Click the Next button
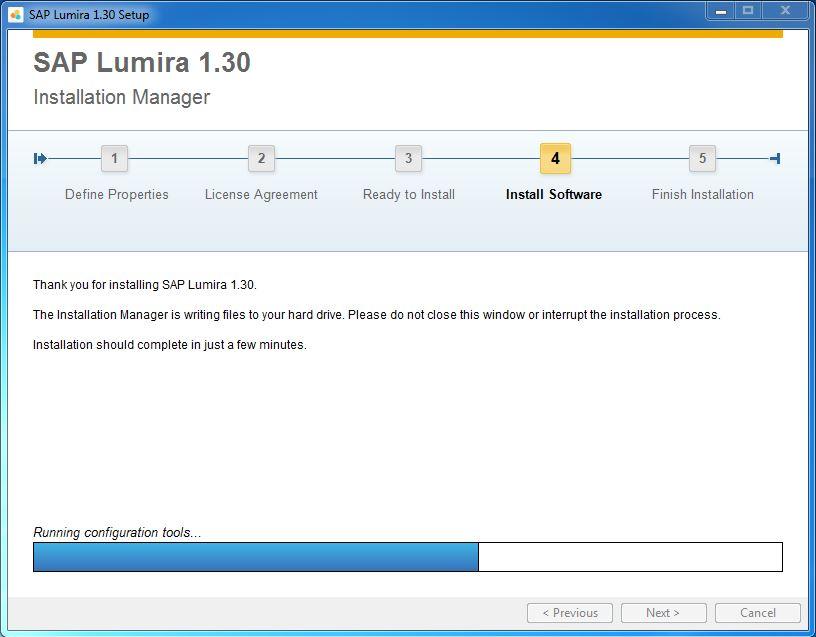The width and height of the screenshot is (816, 637). pyautogui.click(x=664, y=613)
